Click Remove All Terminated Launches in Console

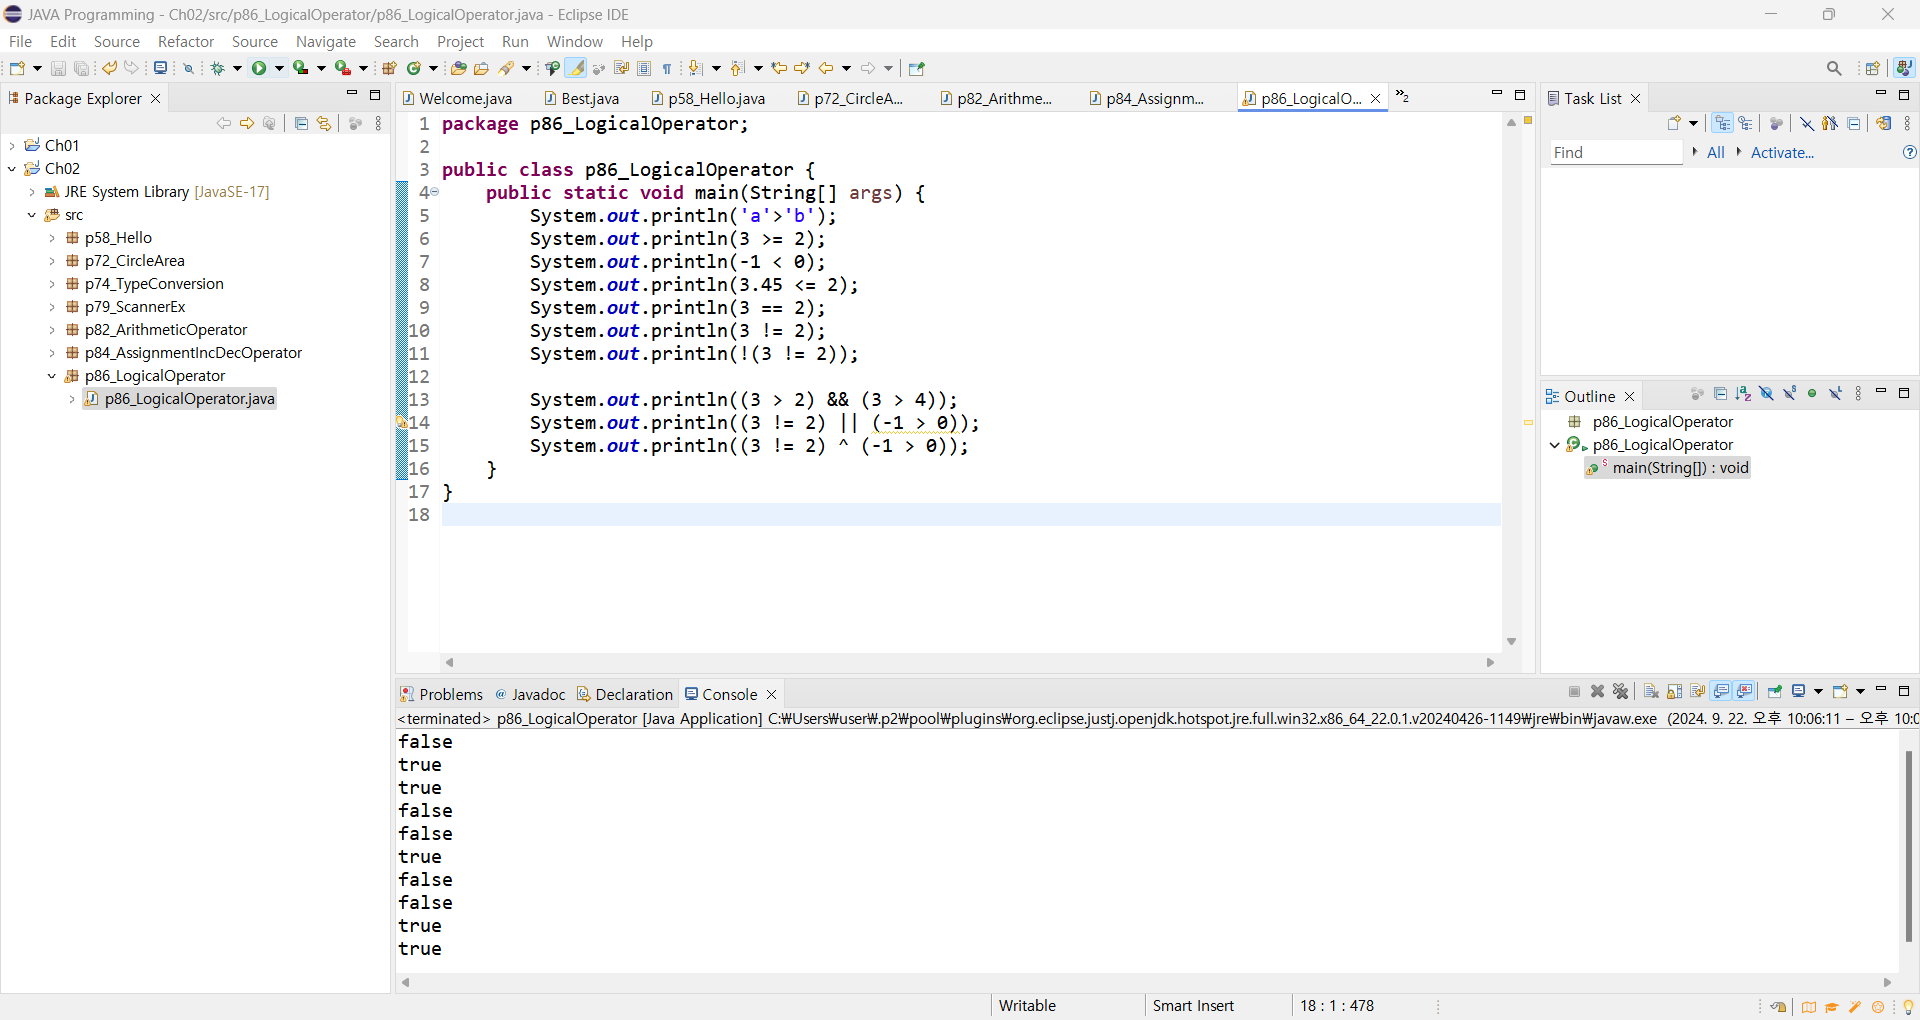(1621, 691)
